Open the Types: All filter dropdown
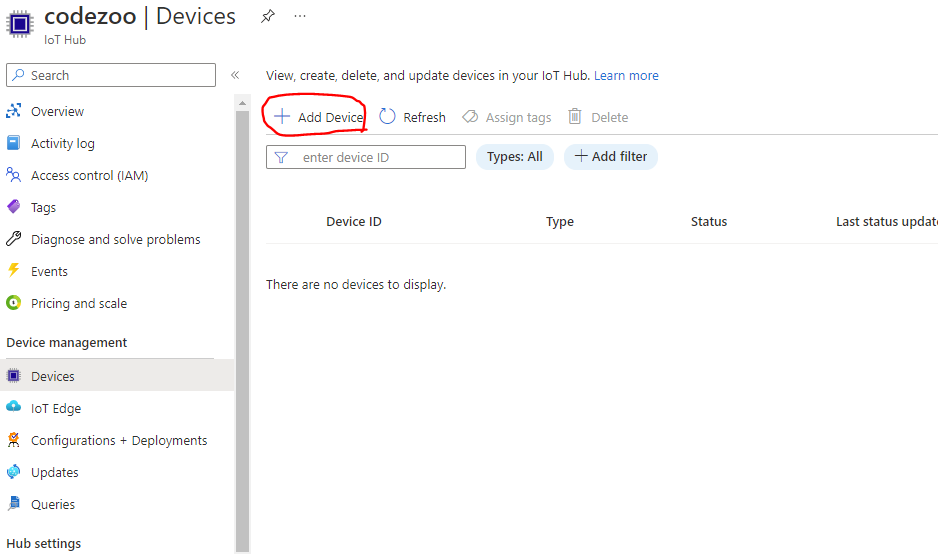This screenshot has width=938, height=554. (x=514, y=157)
